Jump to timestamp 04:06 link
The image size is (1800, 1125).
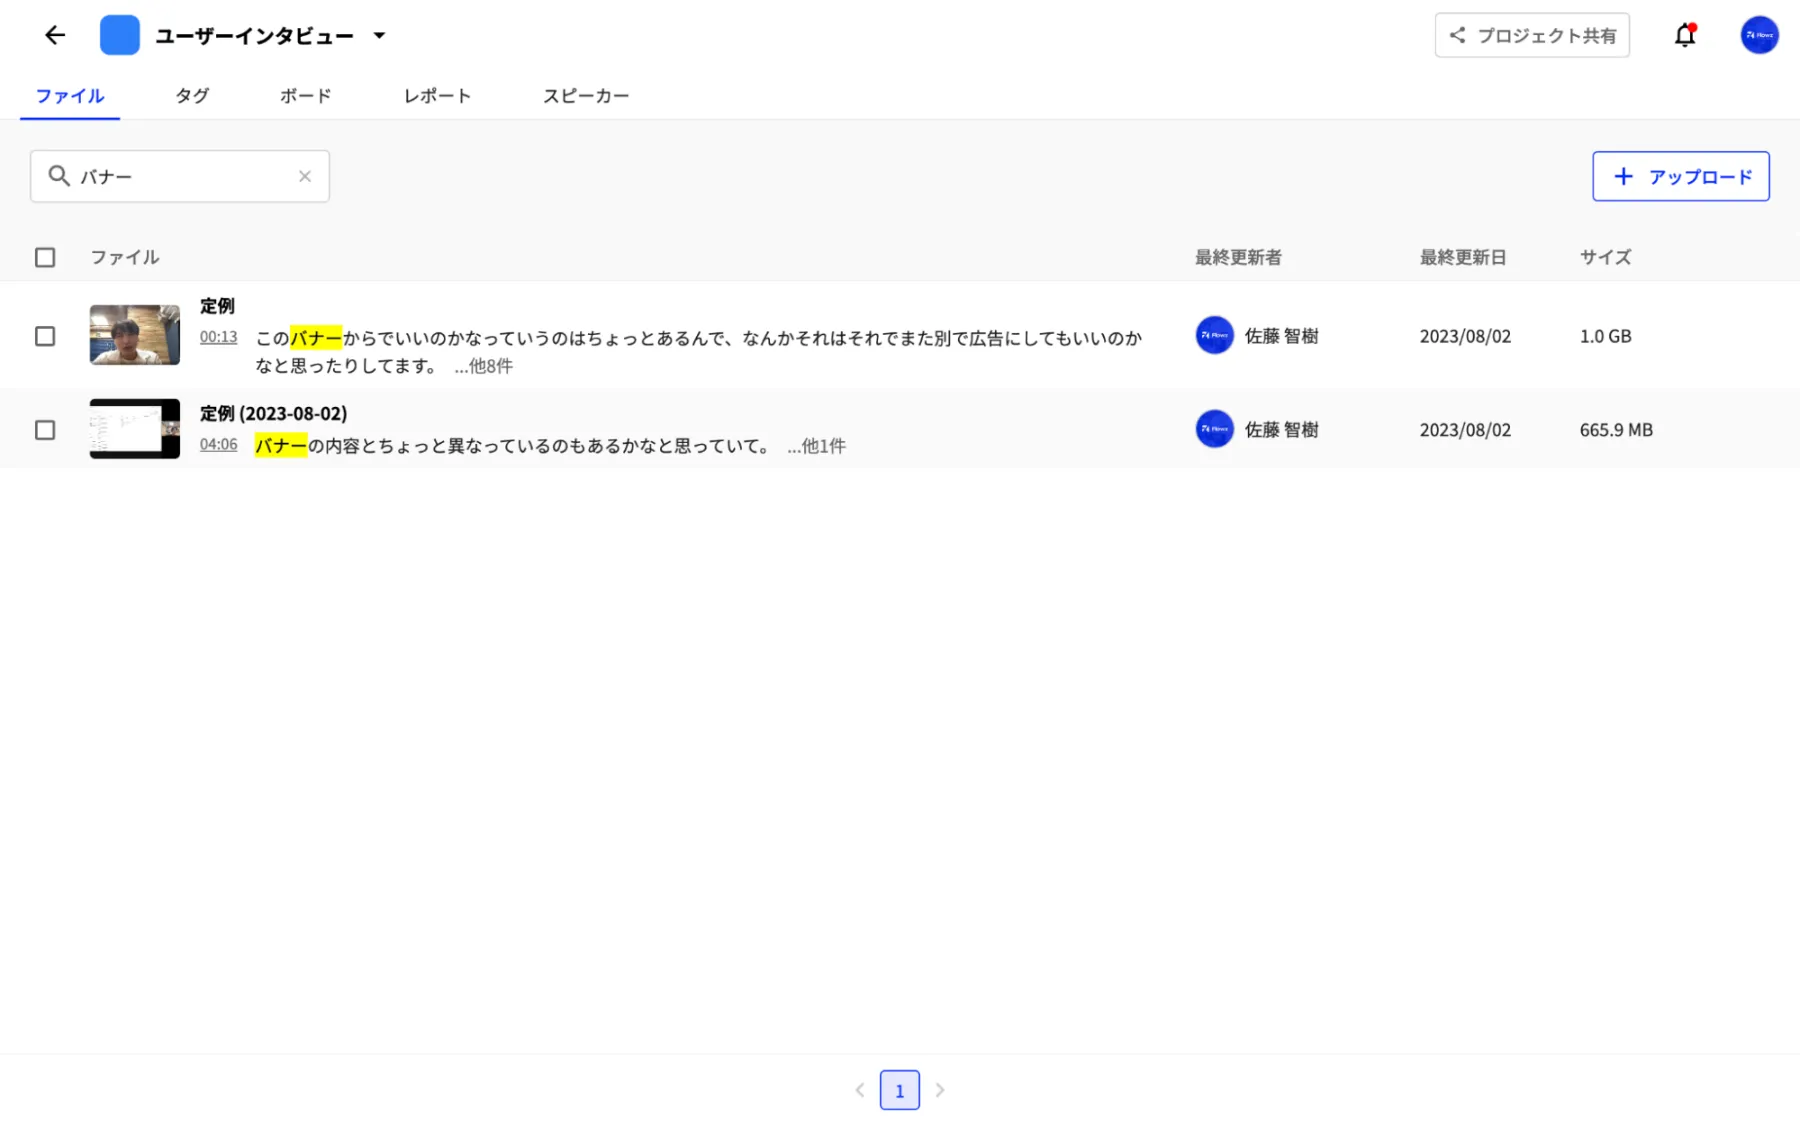coord(218,445)
